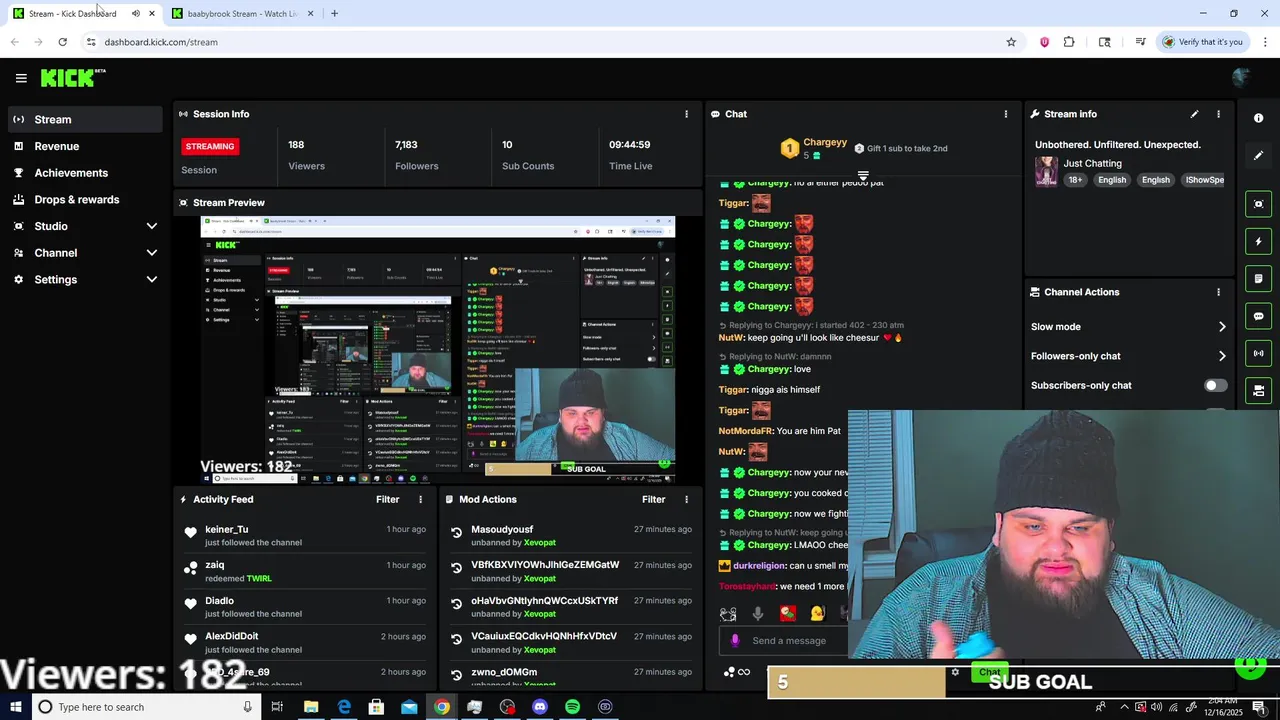Open the Windows Start menu
Viewport: 1280px width, 720px height.
[x=15, y=707]
